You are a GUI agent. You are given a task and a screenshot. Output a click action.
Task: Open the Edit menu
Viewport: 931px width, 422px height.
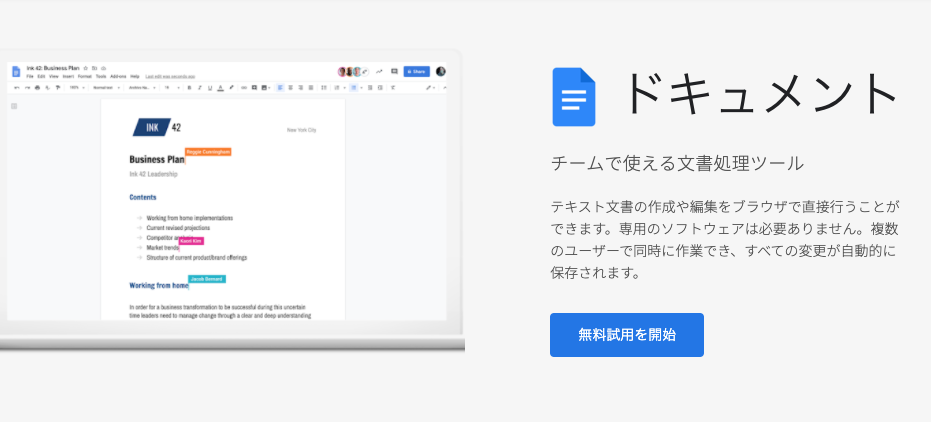tap(41, 77)
